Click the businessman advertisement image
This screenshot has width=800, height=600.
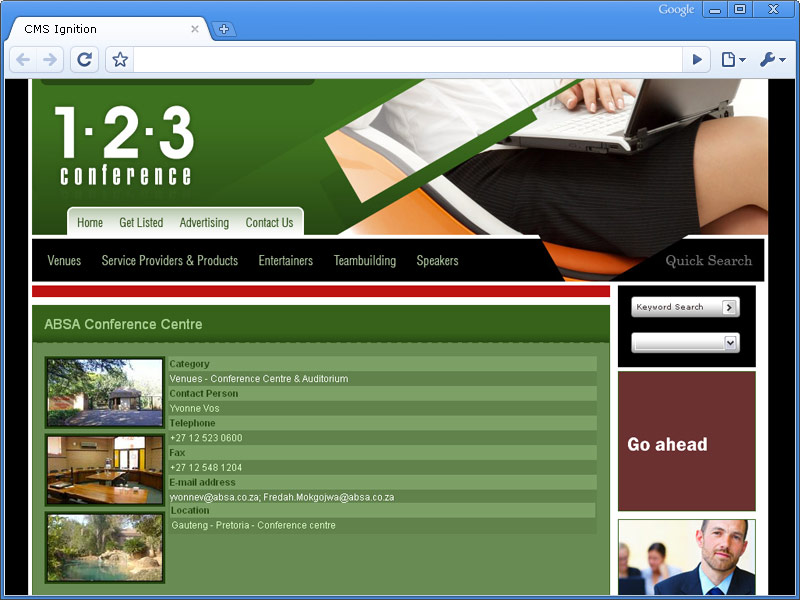tap(687, 557)
